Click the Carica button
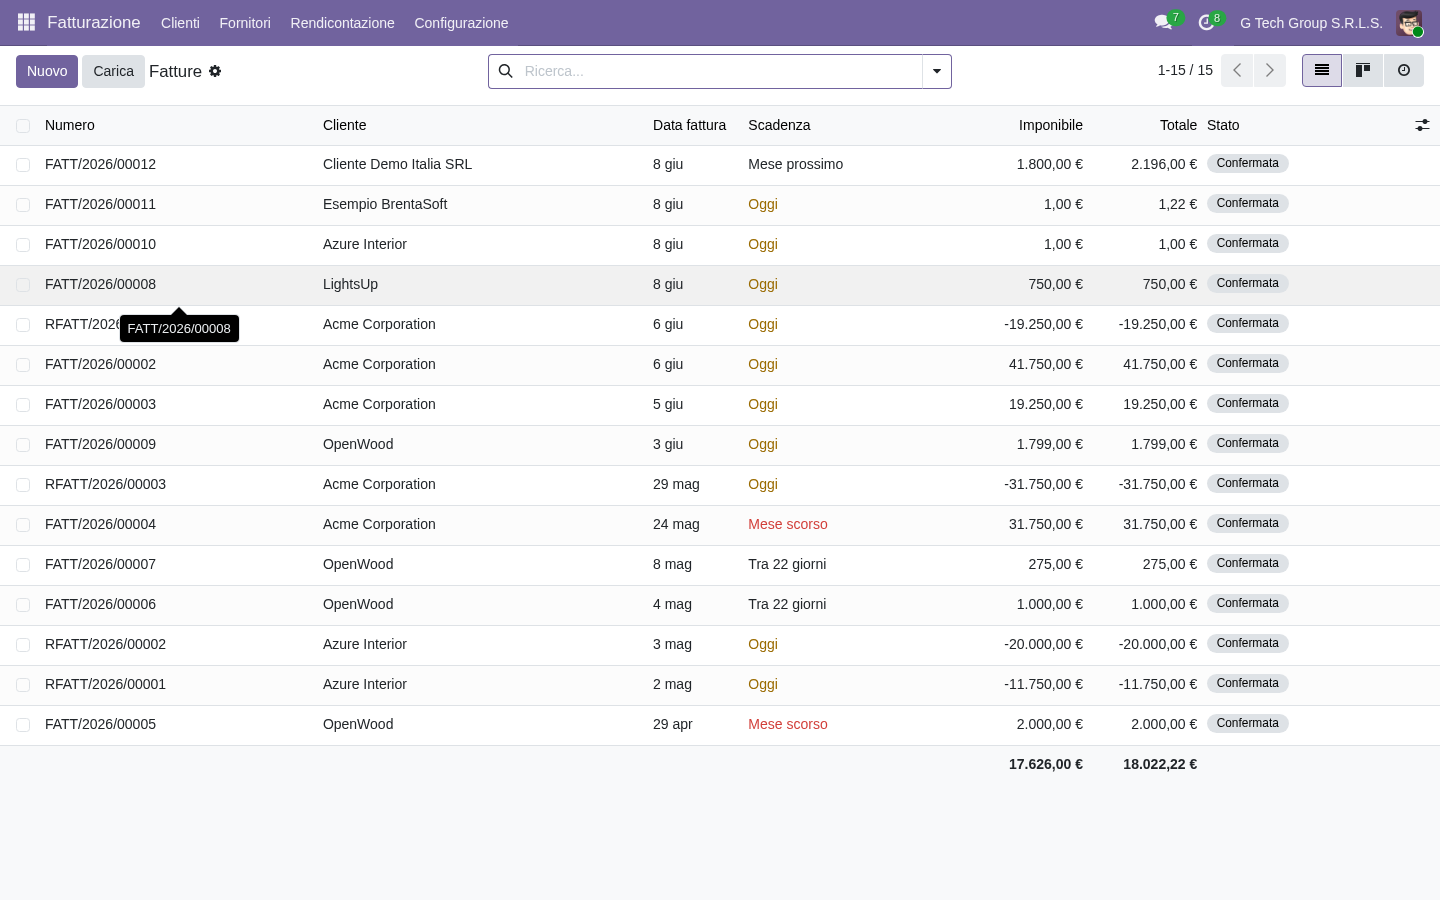1440x900 pixels. point(113,71)
